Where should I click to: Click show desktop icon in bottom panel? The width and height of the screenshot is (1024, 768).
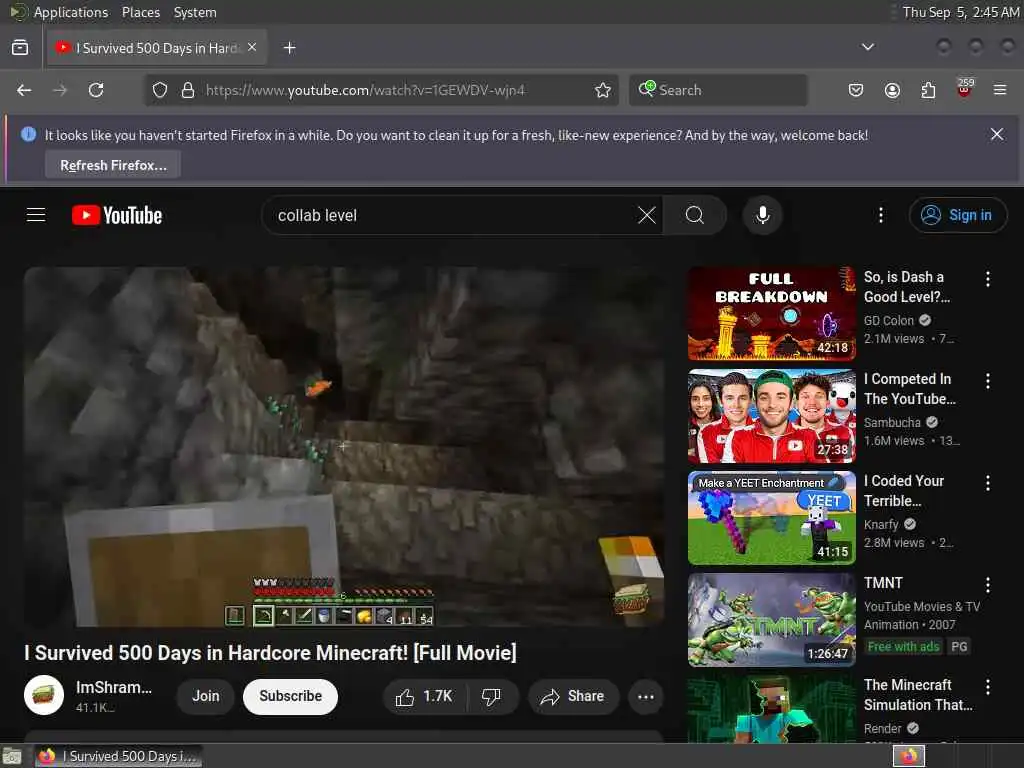(x=12, y=757)
